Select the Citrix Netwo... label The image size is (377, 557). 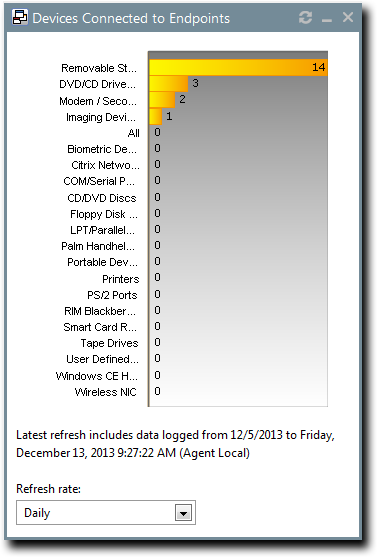click(106, 165)
